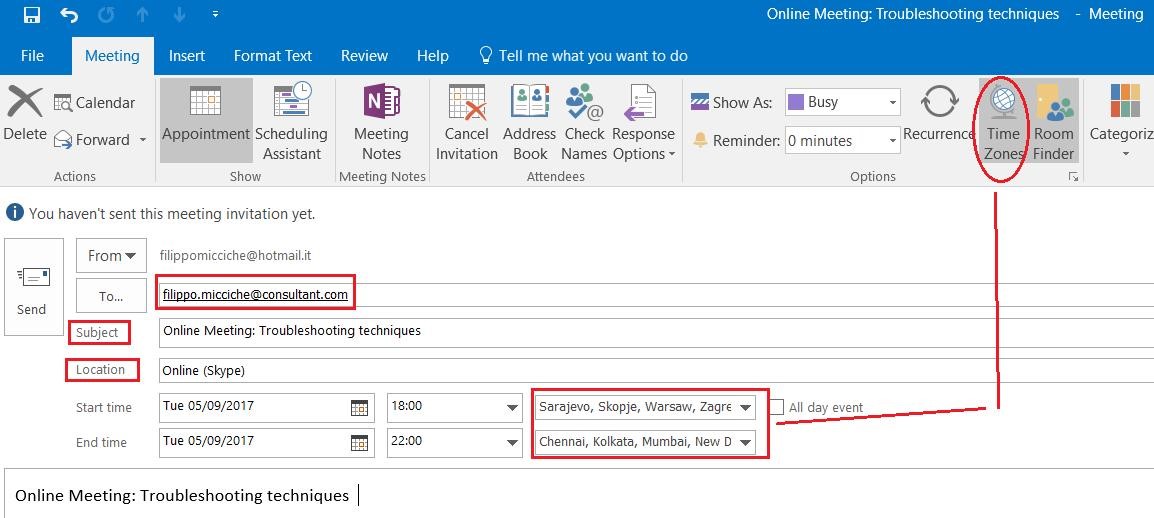
Task: Expand the start time 18:00 dropdown
Action: (x=512, y=407)
